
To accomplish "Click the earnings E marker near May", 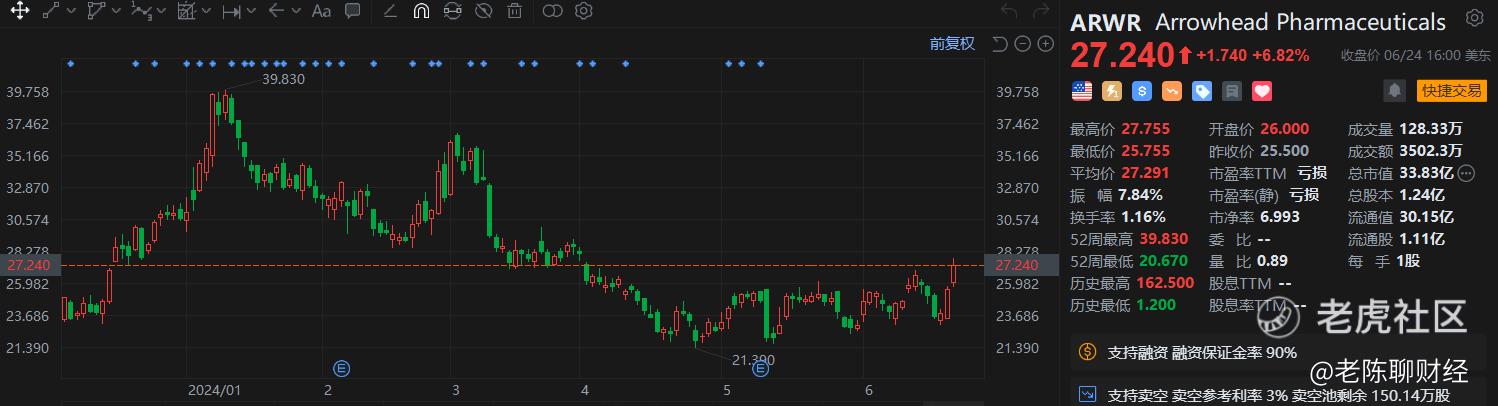I will [x=760, y=368].
